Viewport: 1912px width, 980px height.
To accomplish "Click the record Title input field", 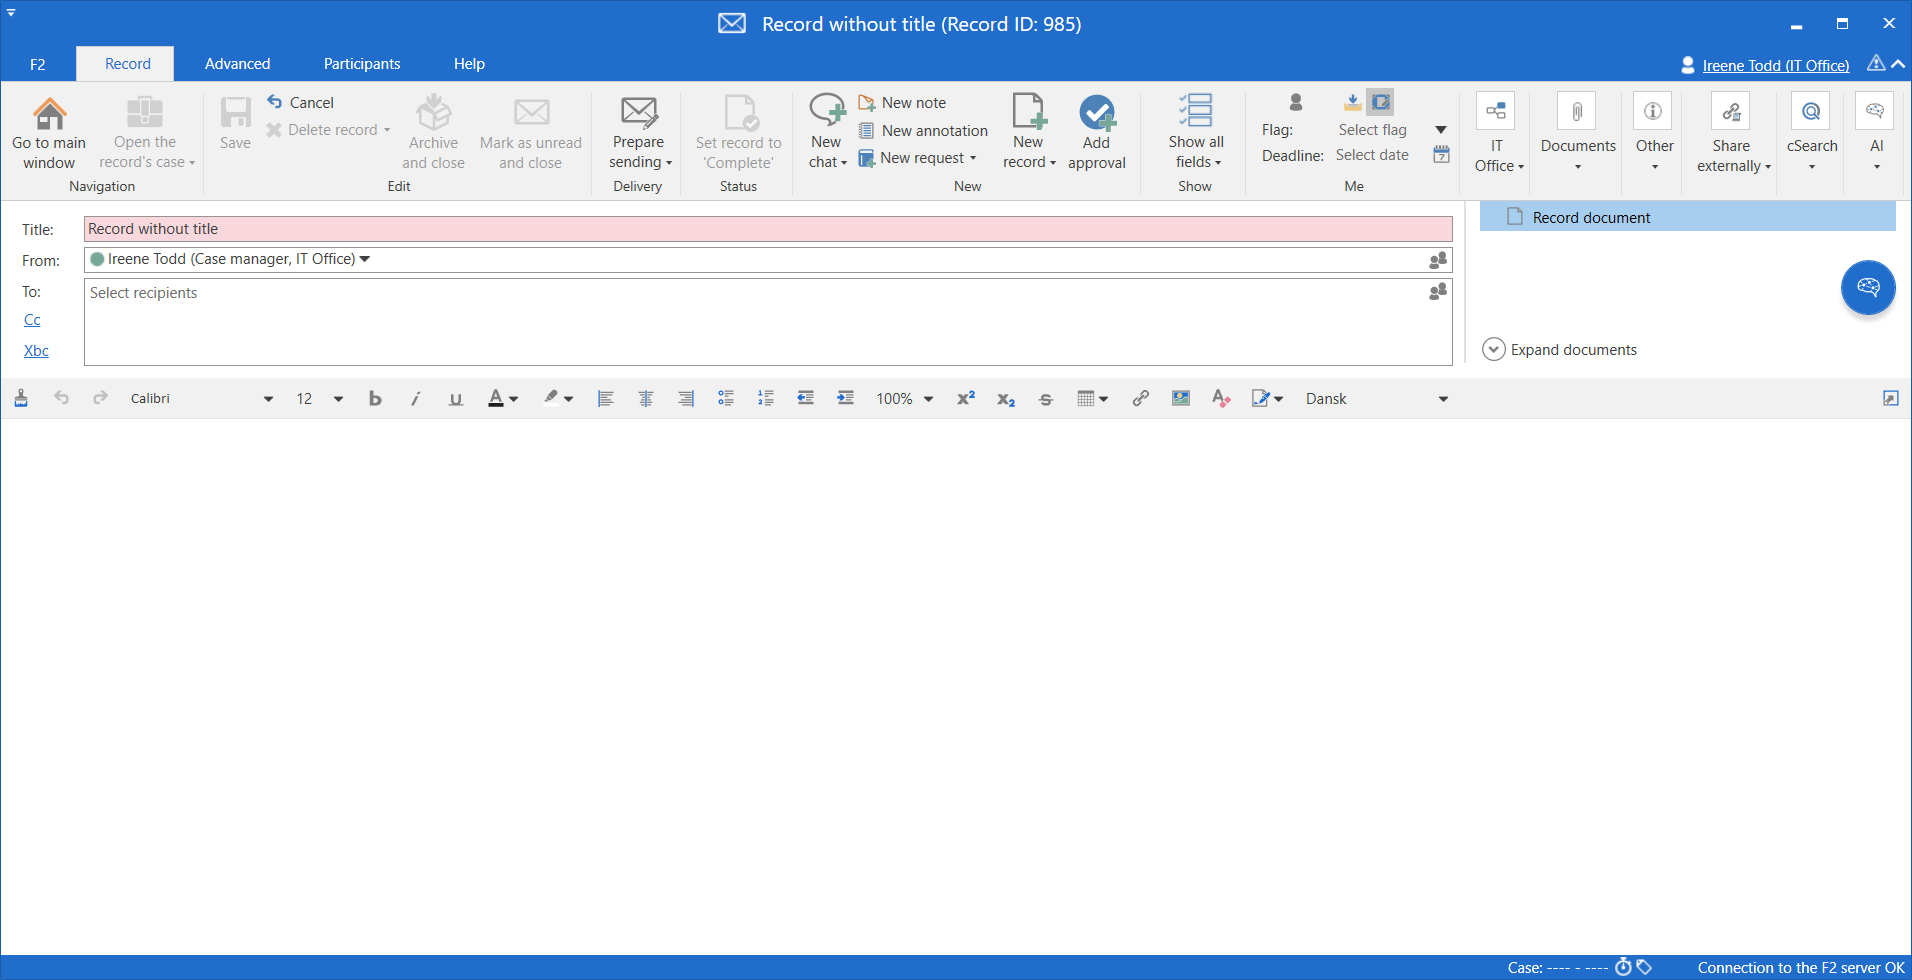I will pos(767,228).
